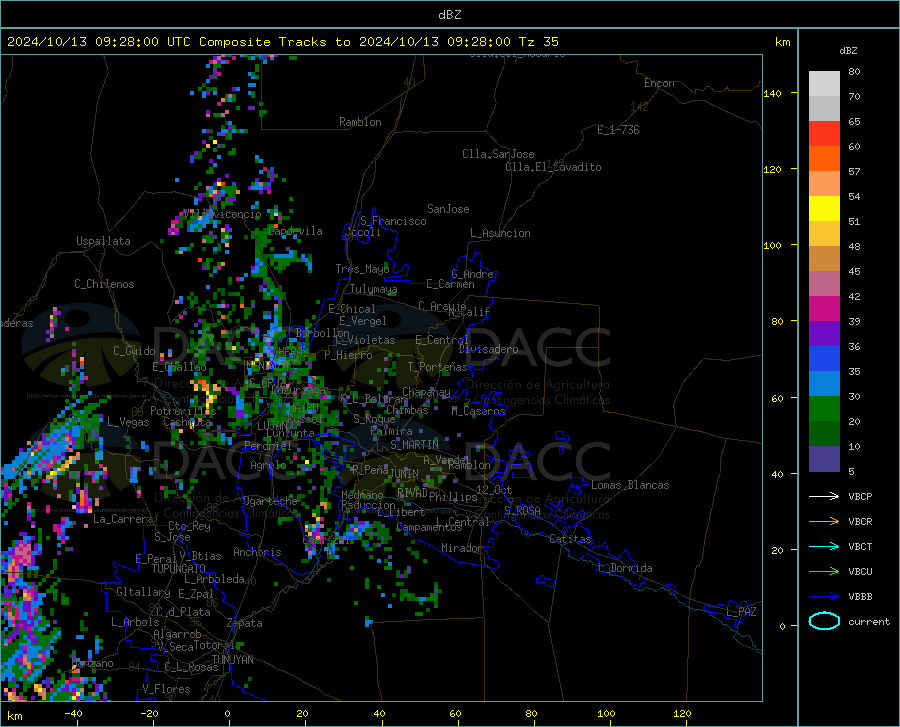Screen dimensions: 900x727
Task: Click the Mirador place label
Action: click(462, 548)
